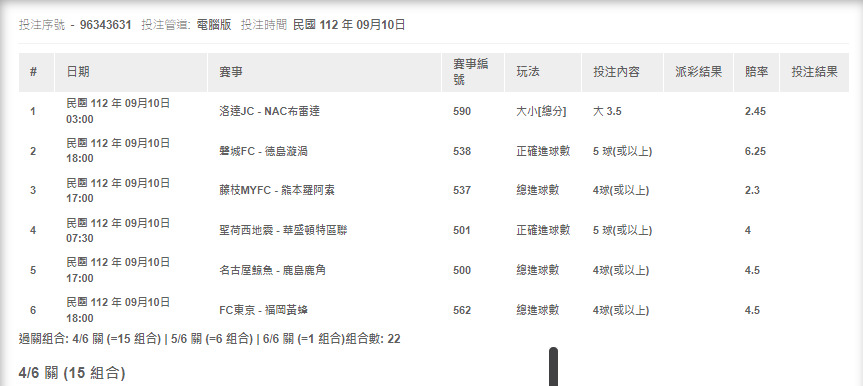Click match code 500

coord(462,270)
